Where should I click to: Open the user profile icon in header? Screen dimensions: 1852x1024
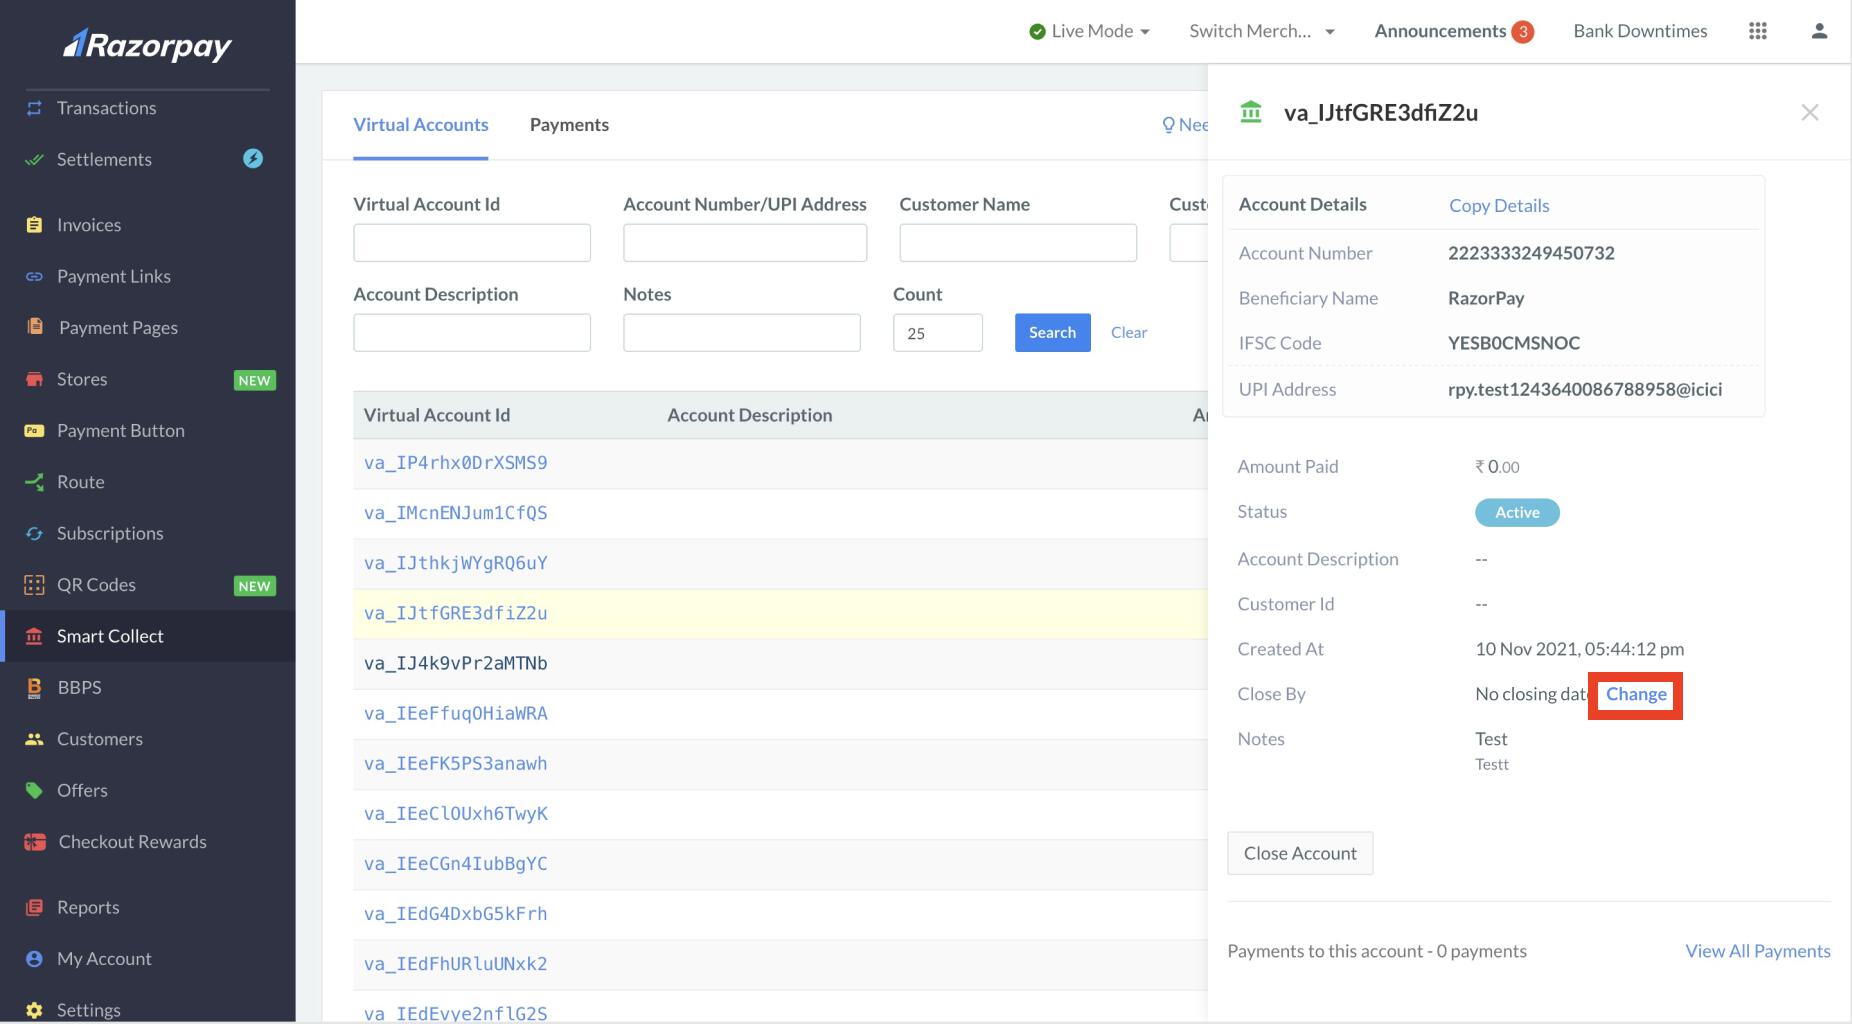[1819, 31]
